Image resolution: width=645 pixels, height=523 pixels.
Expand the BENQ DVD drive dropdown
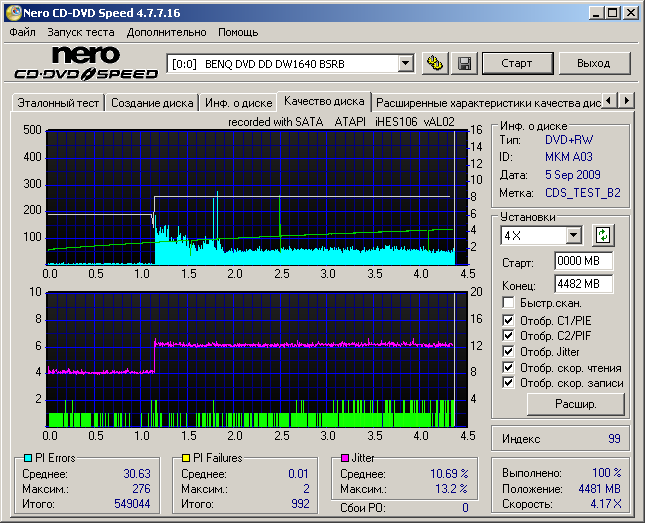[405, 63]
